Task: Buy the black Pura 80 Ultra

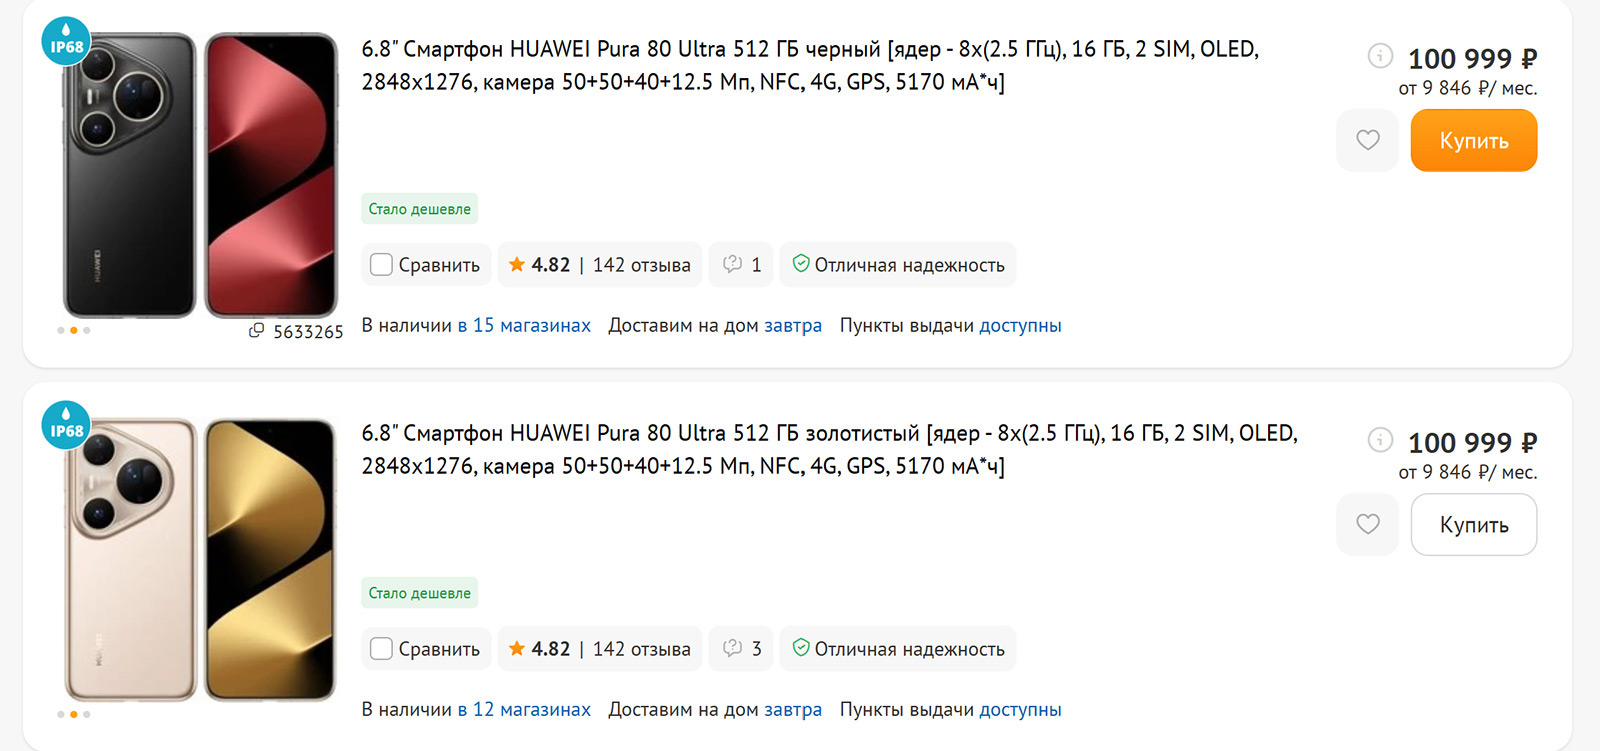Action: (x=1473, y=141)
